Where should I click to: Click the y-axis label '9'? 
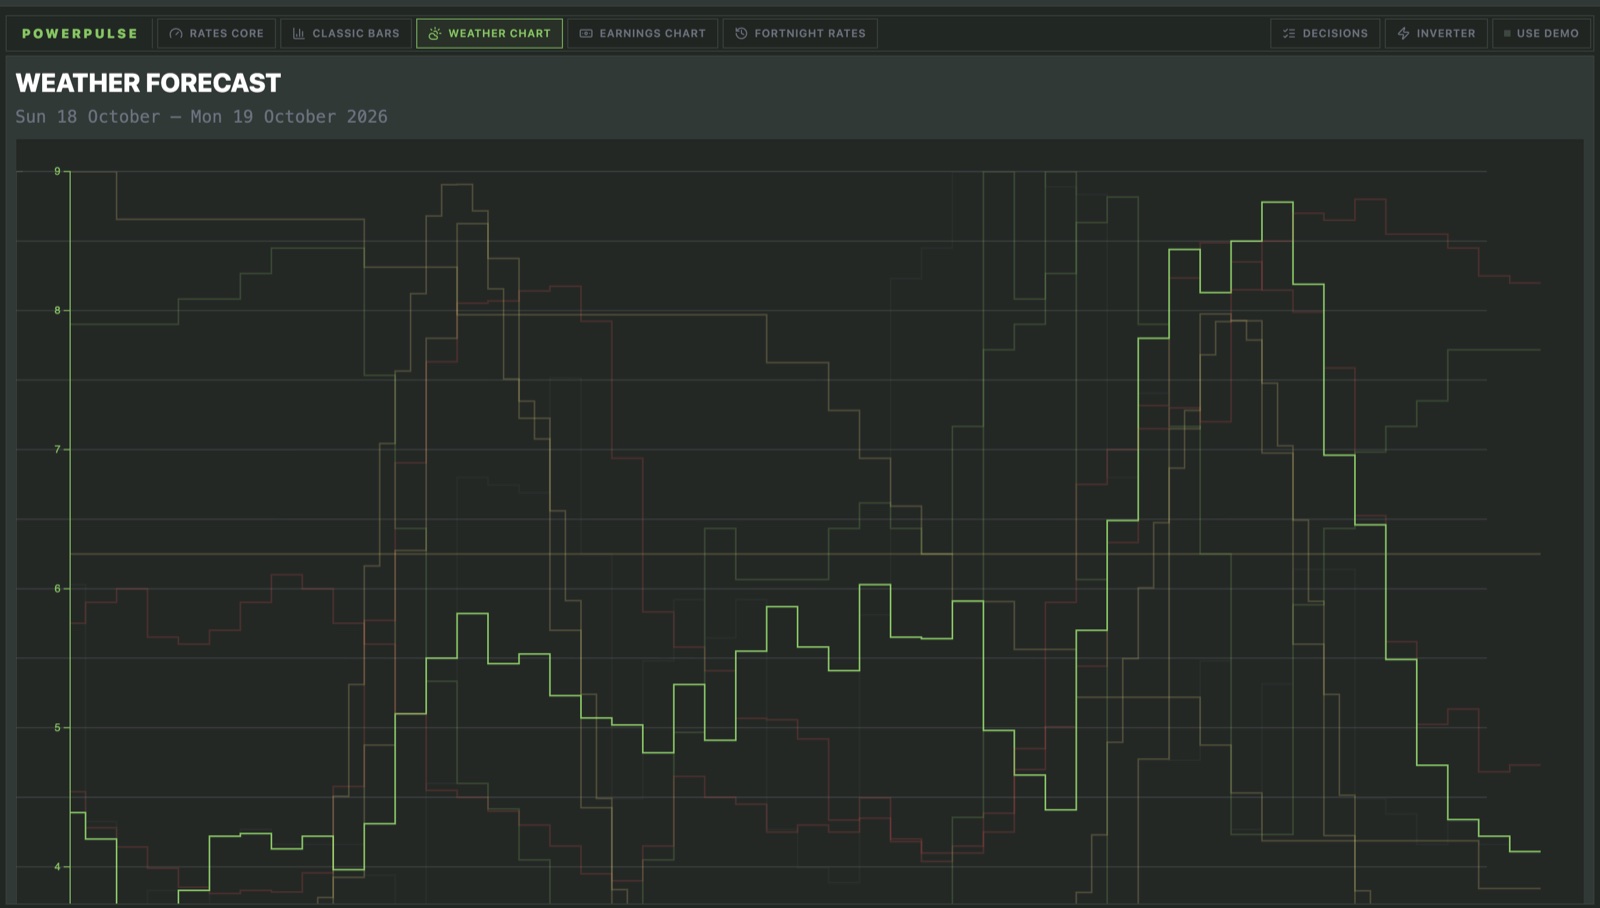[57, 172]
